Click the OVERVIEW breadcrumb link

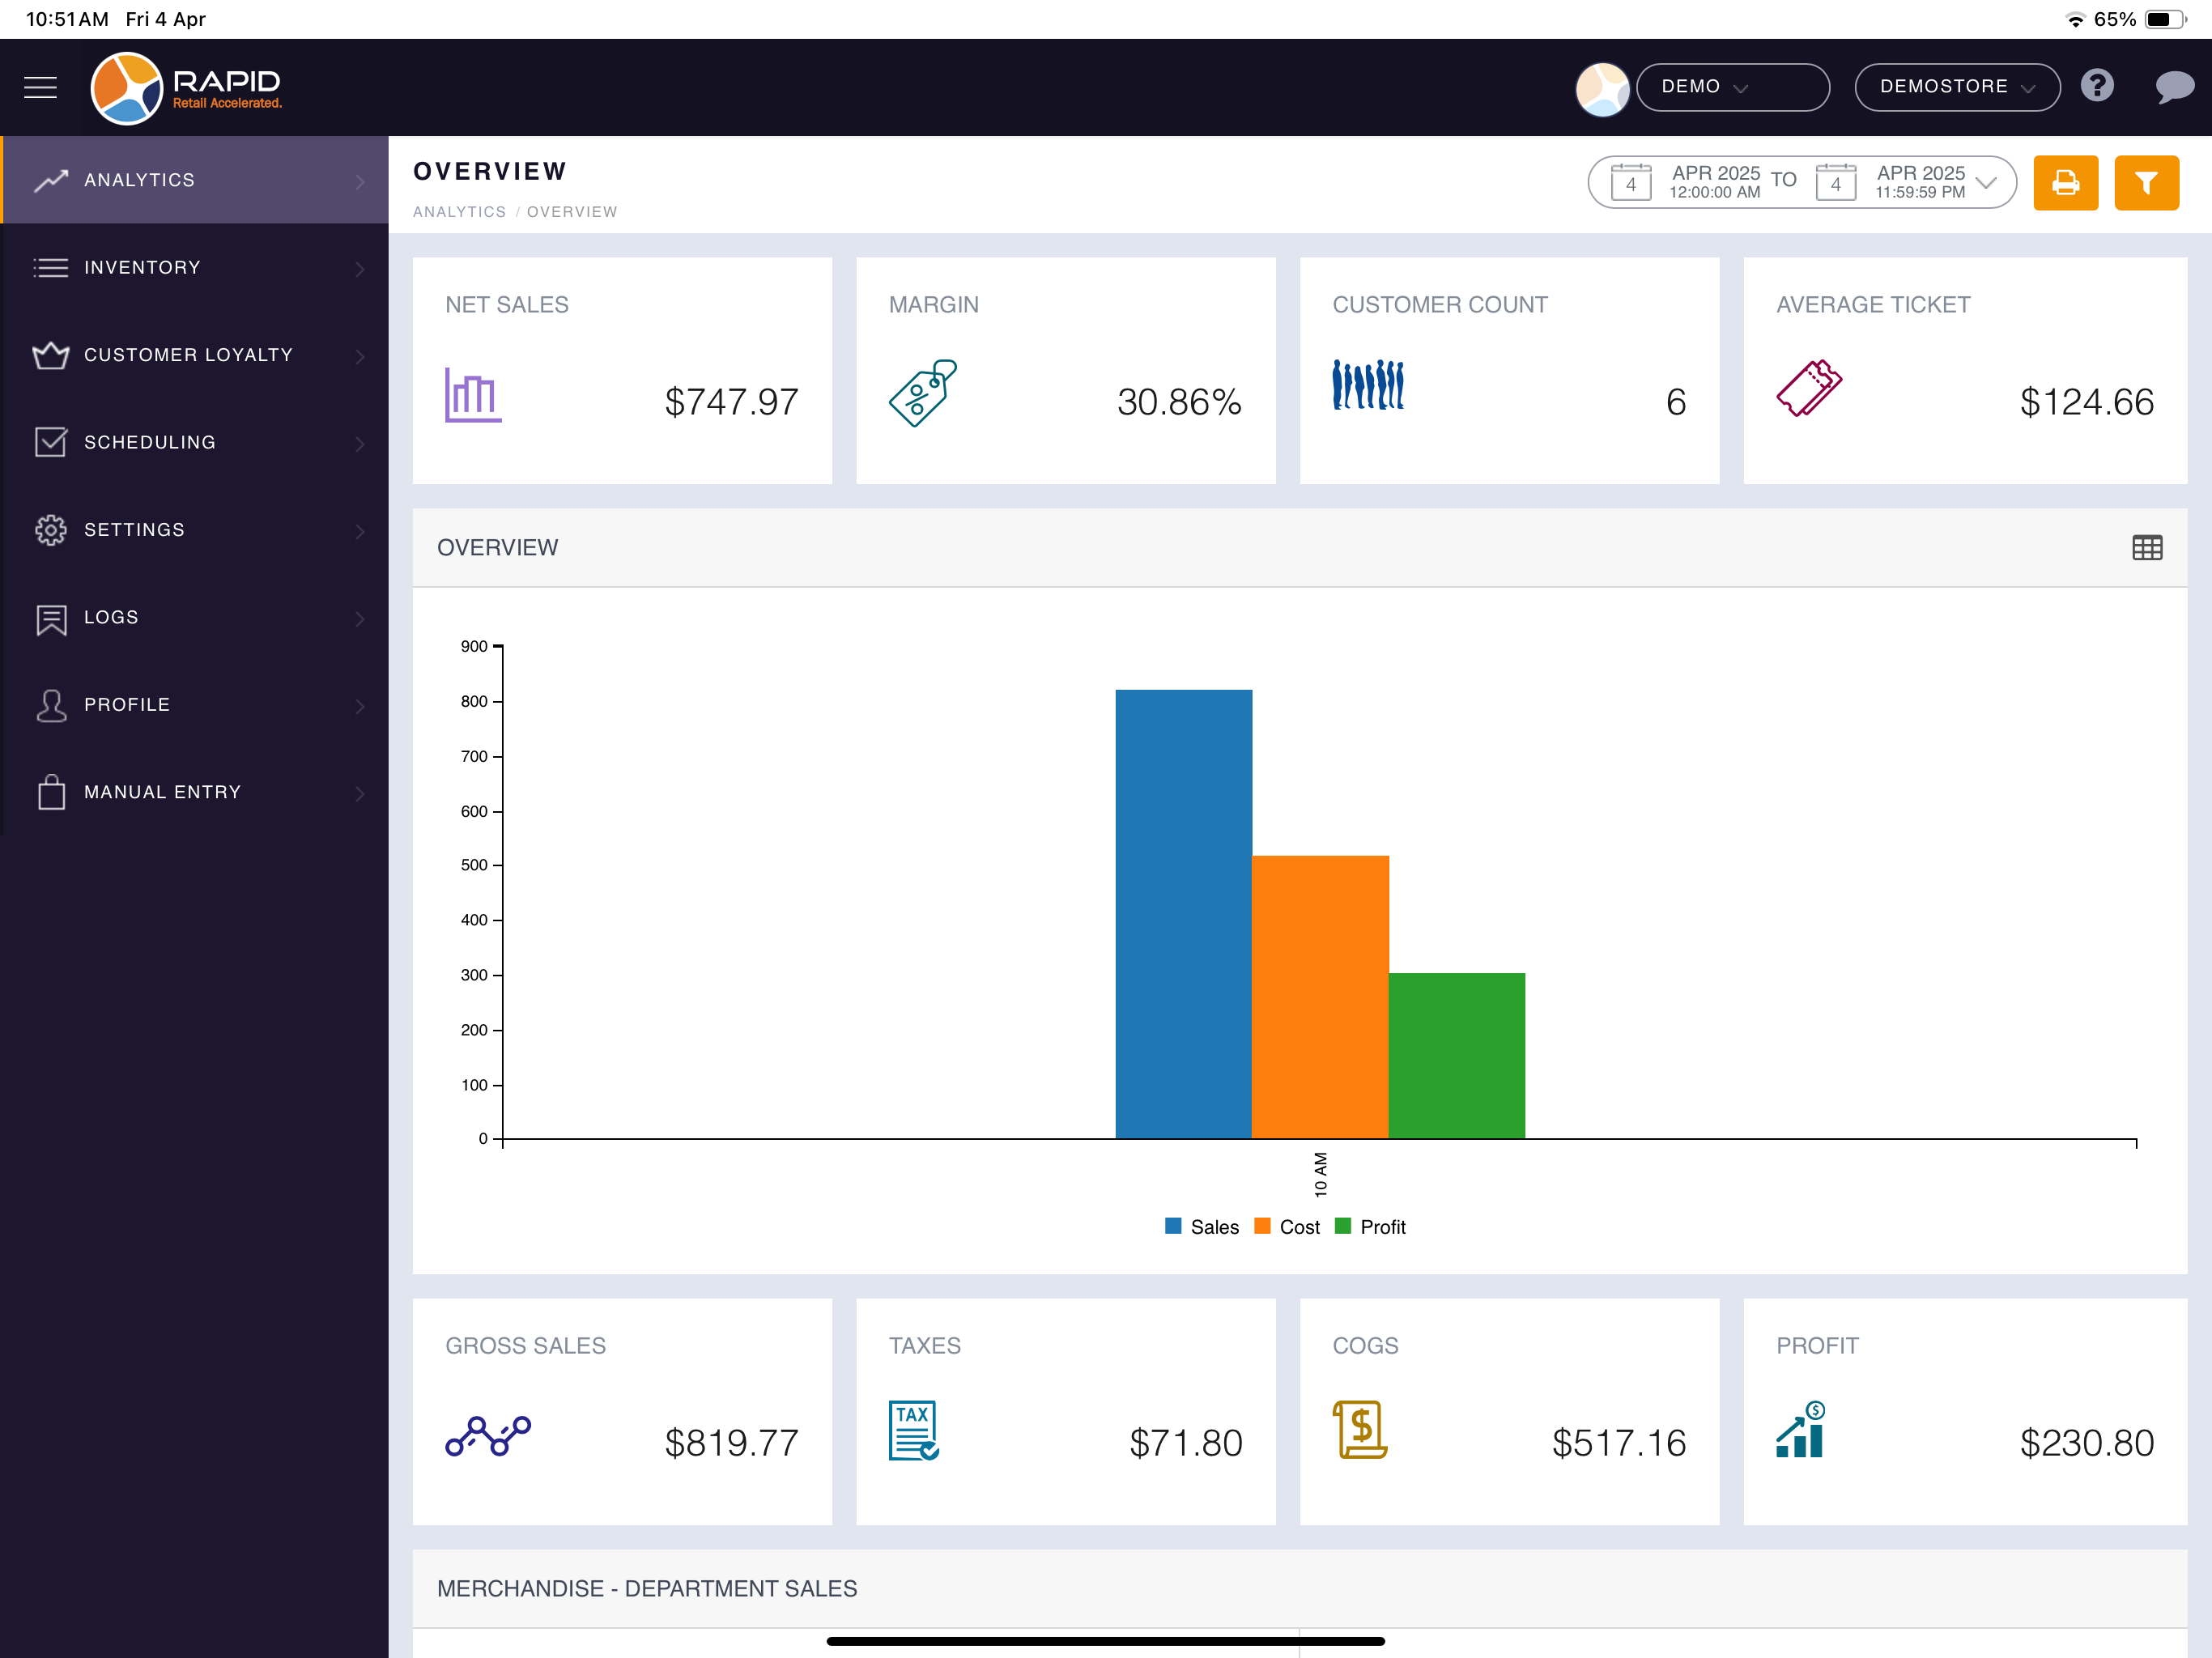pyautogui.click(x=572, y=212)
